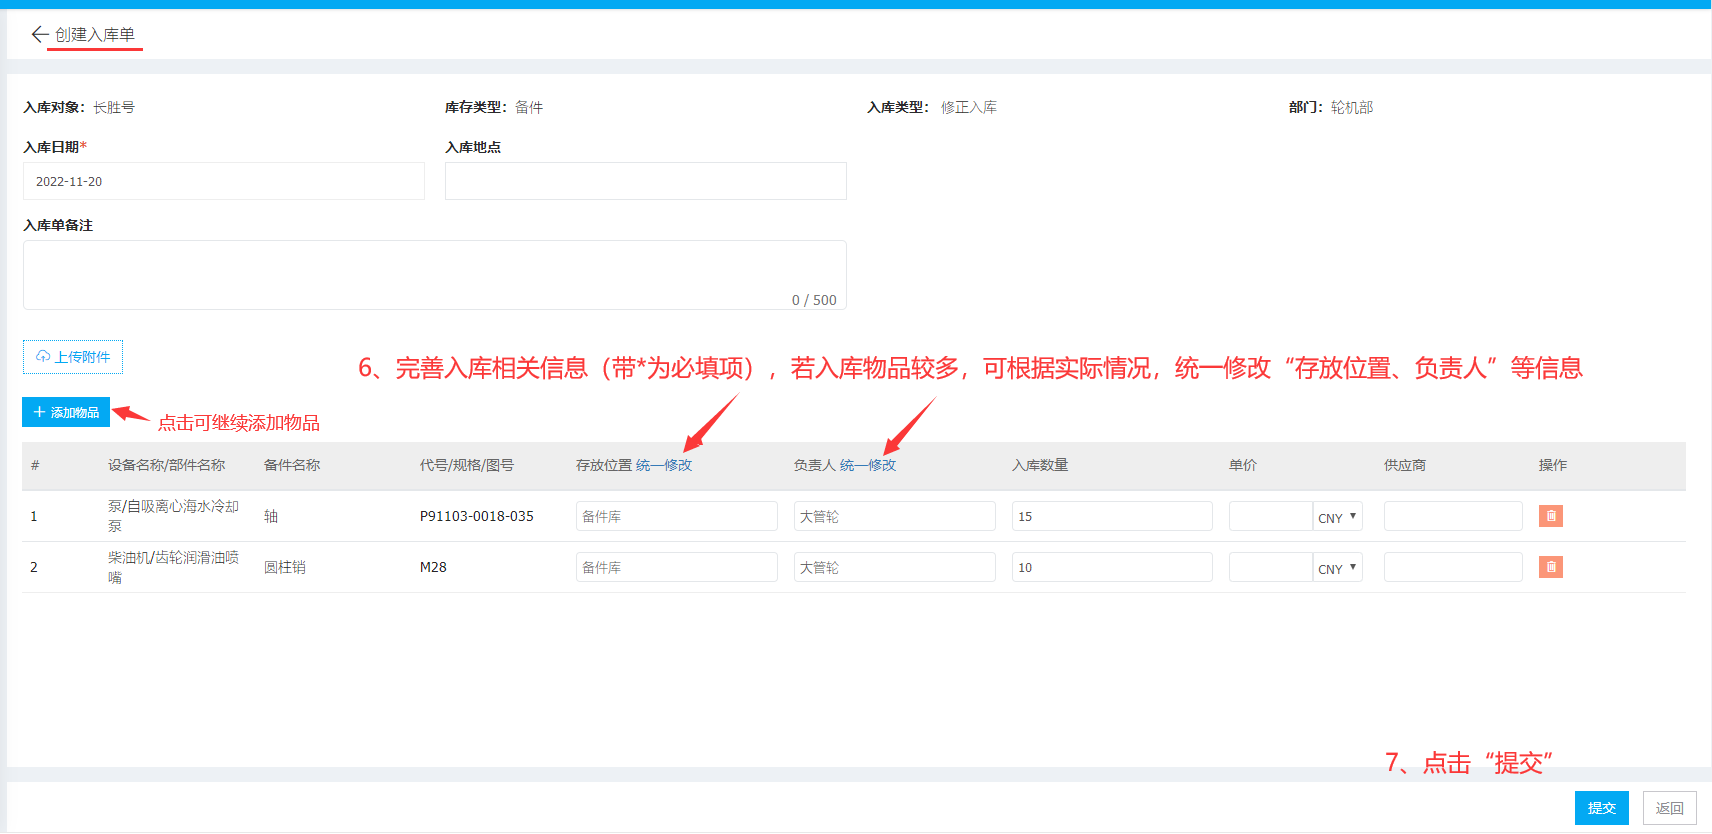Click the 存放位置 field in row 2
This screenshot has height=834, width=1712.
pos(677,567)
